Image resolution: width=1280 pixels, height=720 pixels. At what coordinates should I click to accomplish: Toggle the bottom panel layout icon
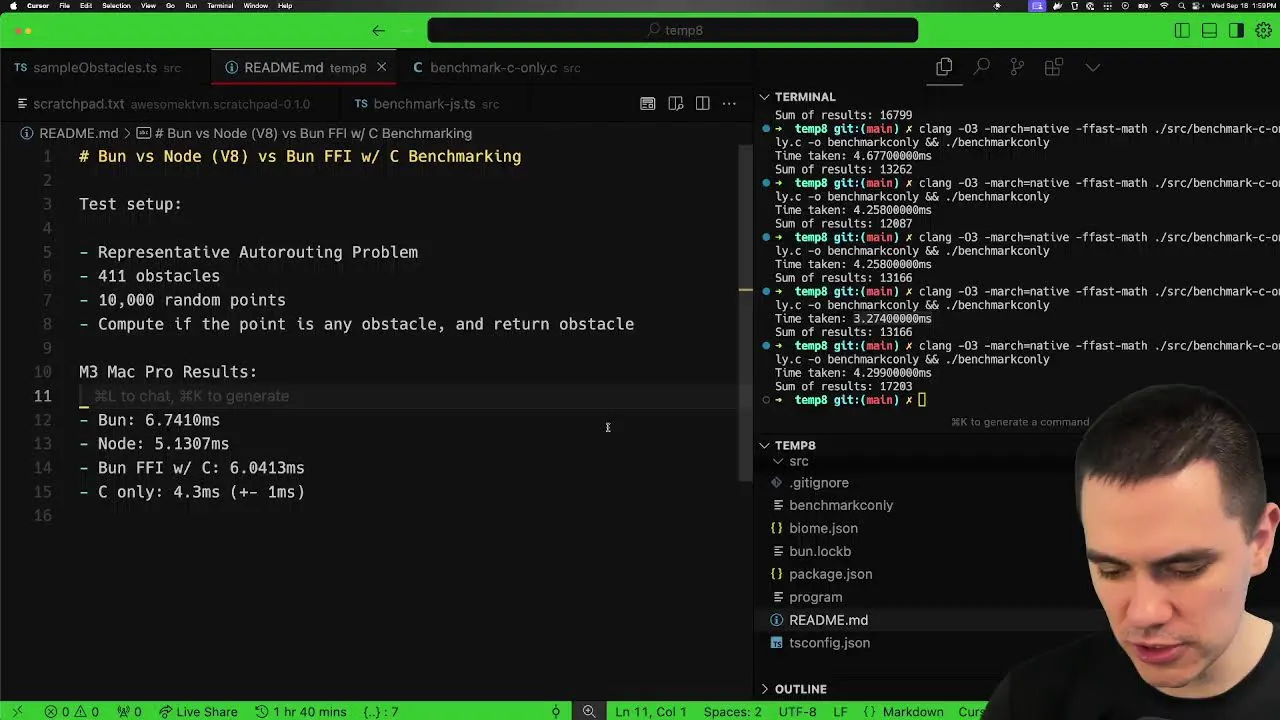click(1209, 30)
